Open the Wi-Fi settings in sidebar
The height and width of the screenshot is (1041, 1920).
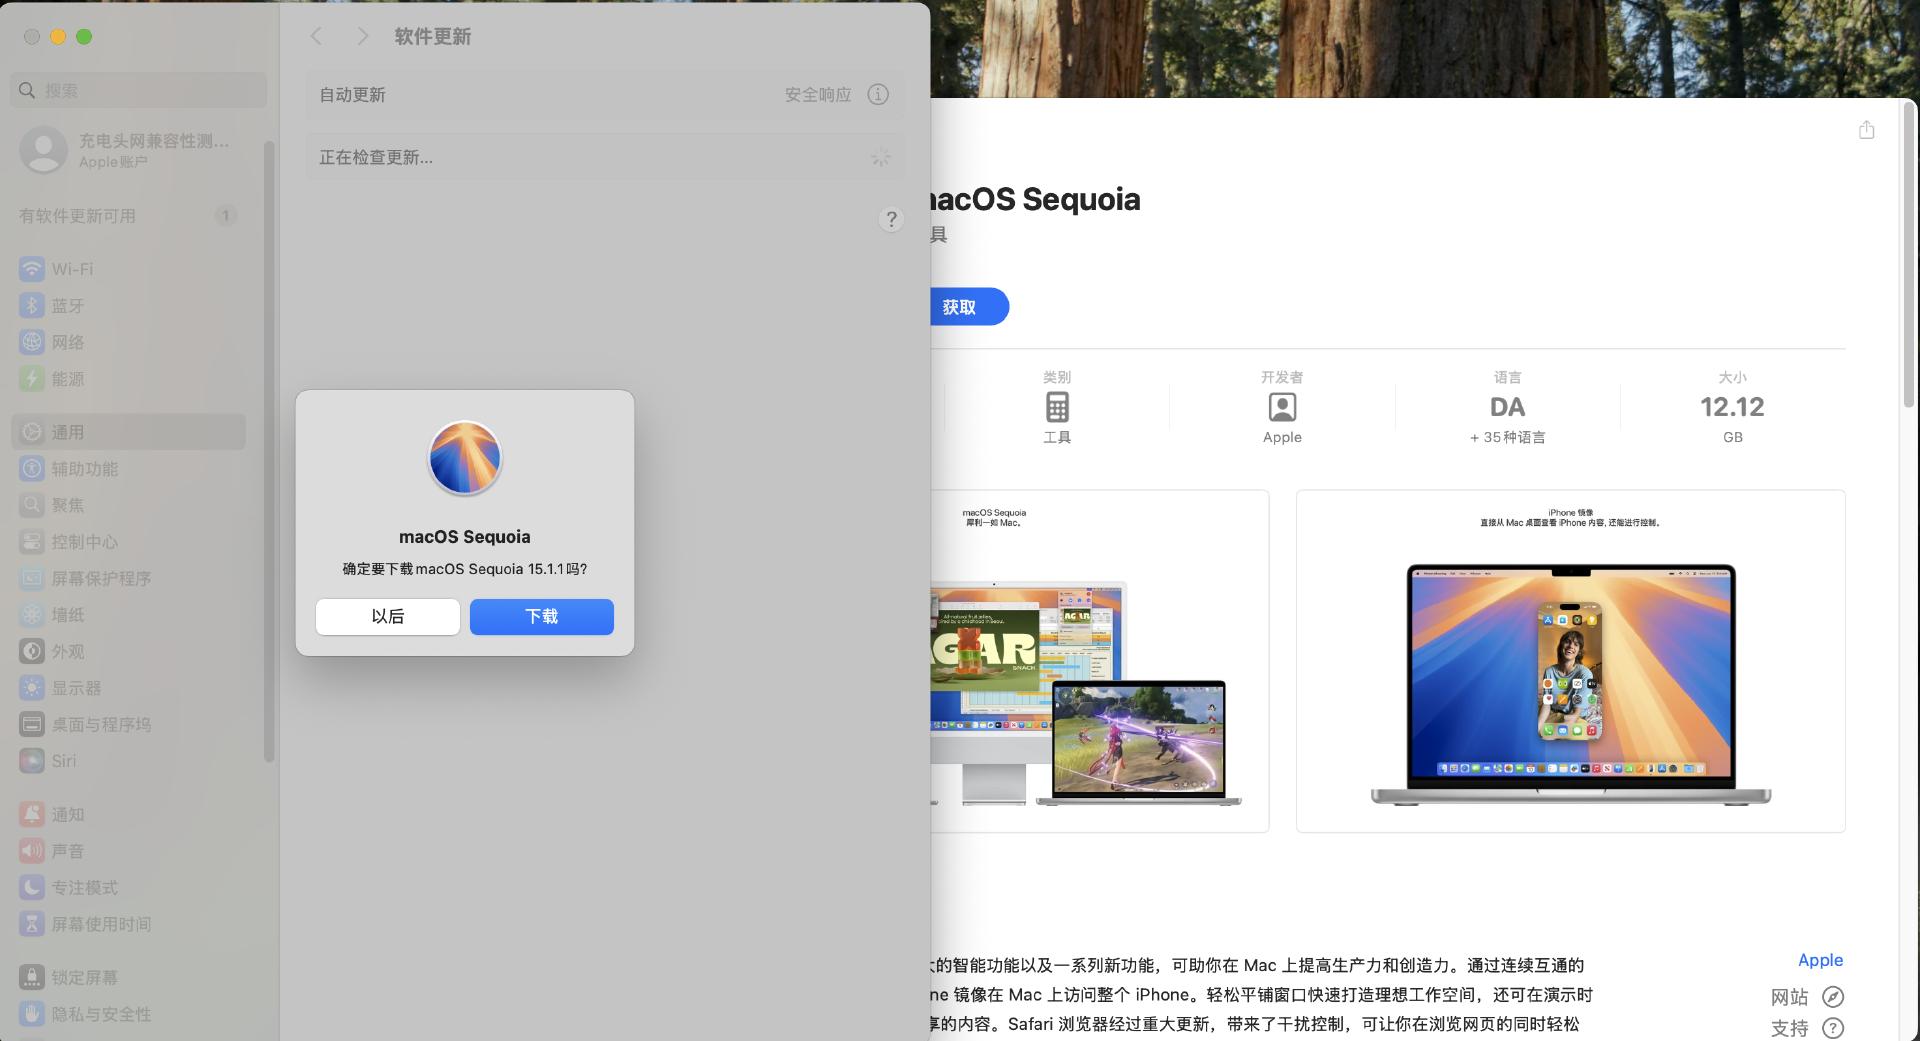(x=33, y=268)
